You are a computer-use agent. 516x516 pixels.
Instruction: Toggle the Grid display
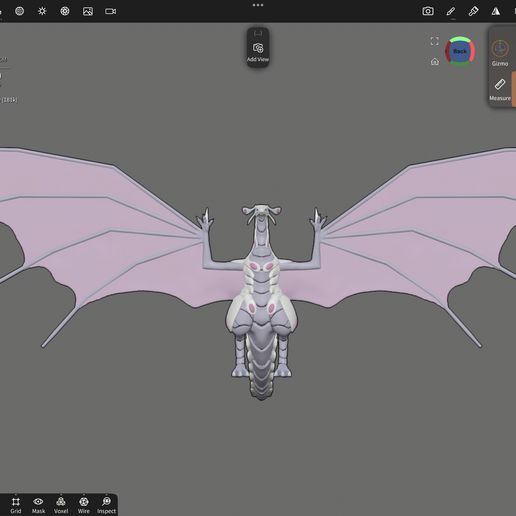point(16,505)
